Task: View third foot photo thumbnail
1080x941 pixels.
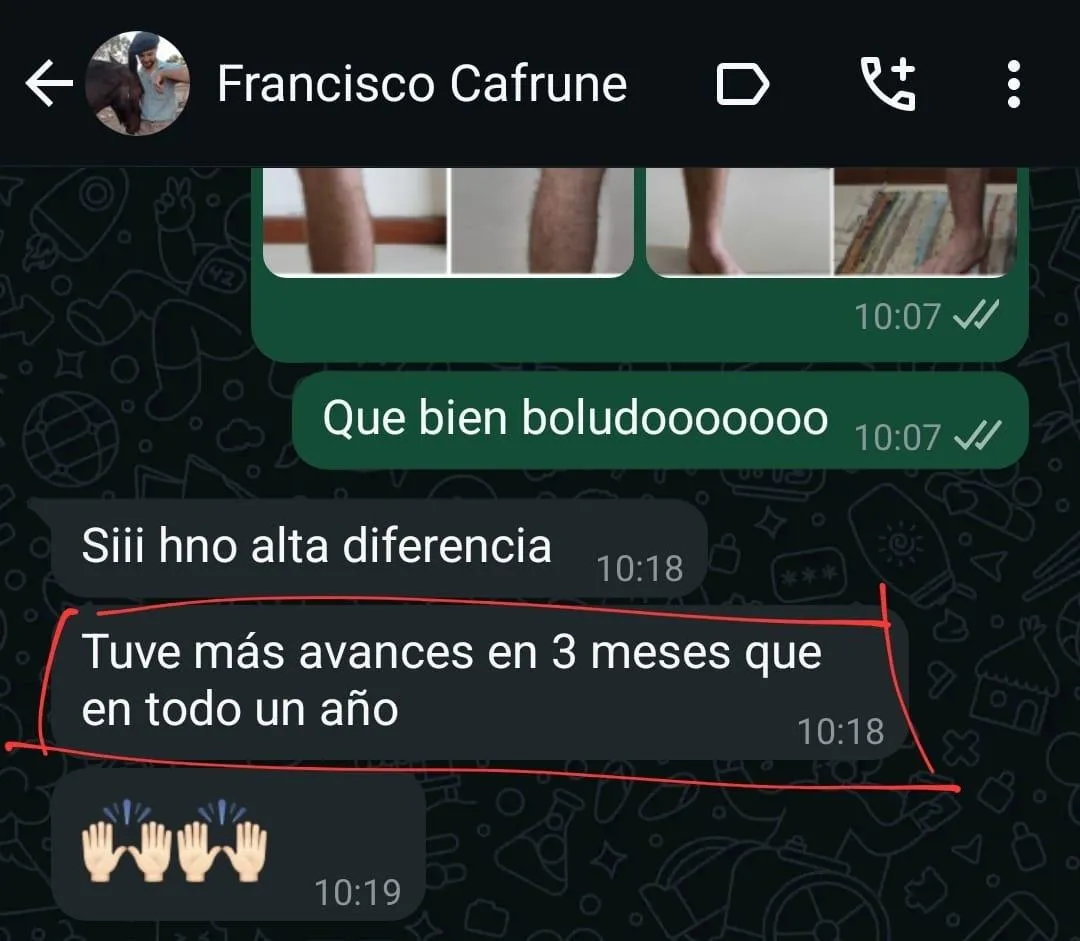Action: [x=739, y=220]
